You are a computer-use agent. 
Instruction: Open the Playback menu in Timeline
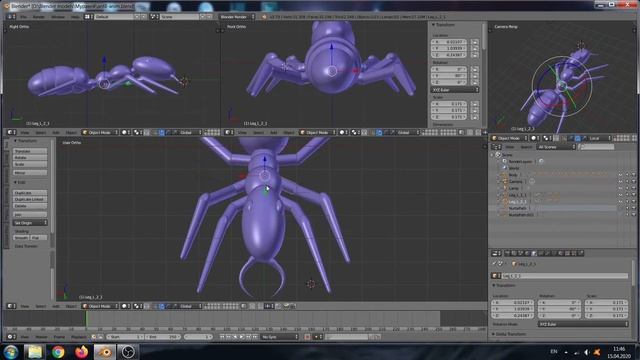[78, 337]
